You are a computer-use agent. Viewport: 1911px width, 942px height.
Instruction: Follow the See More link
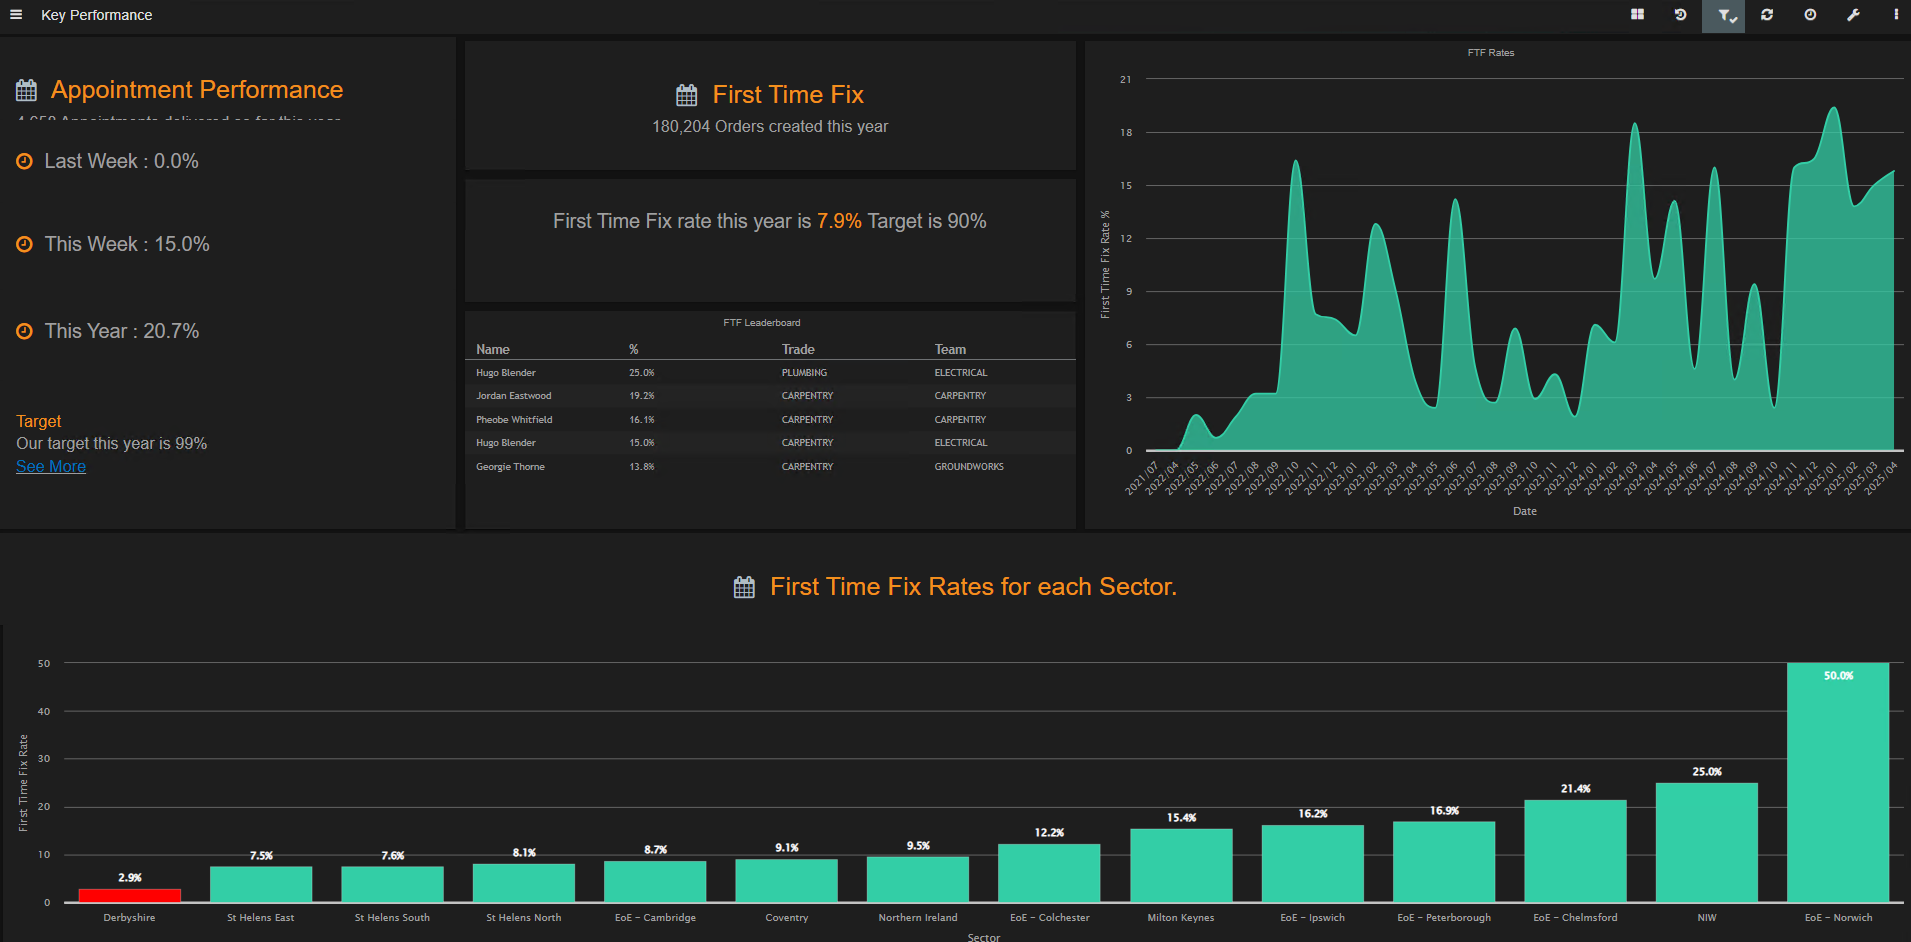51,466
